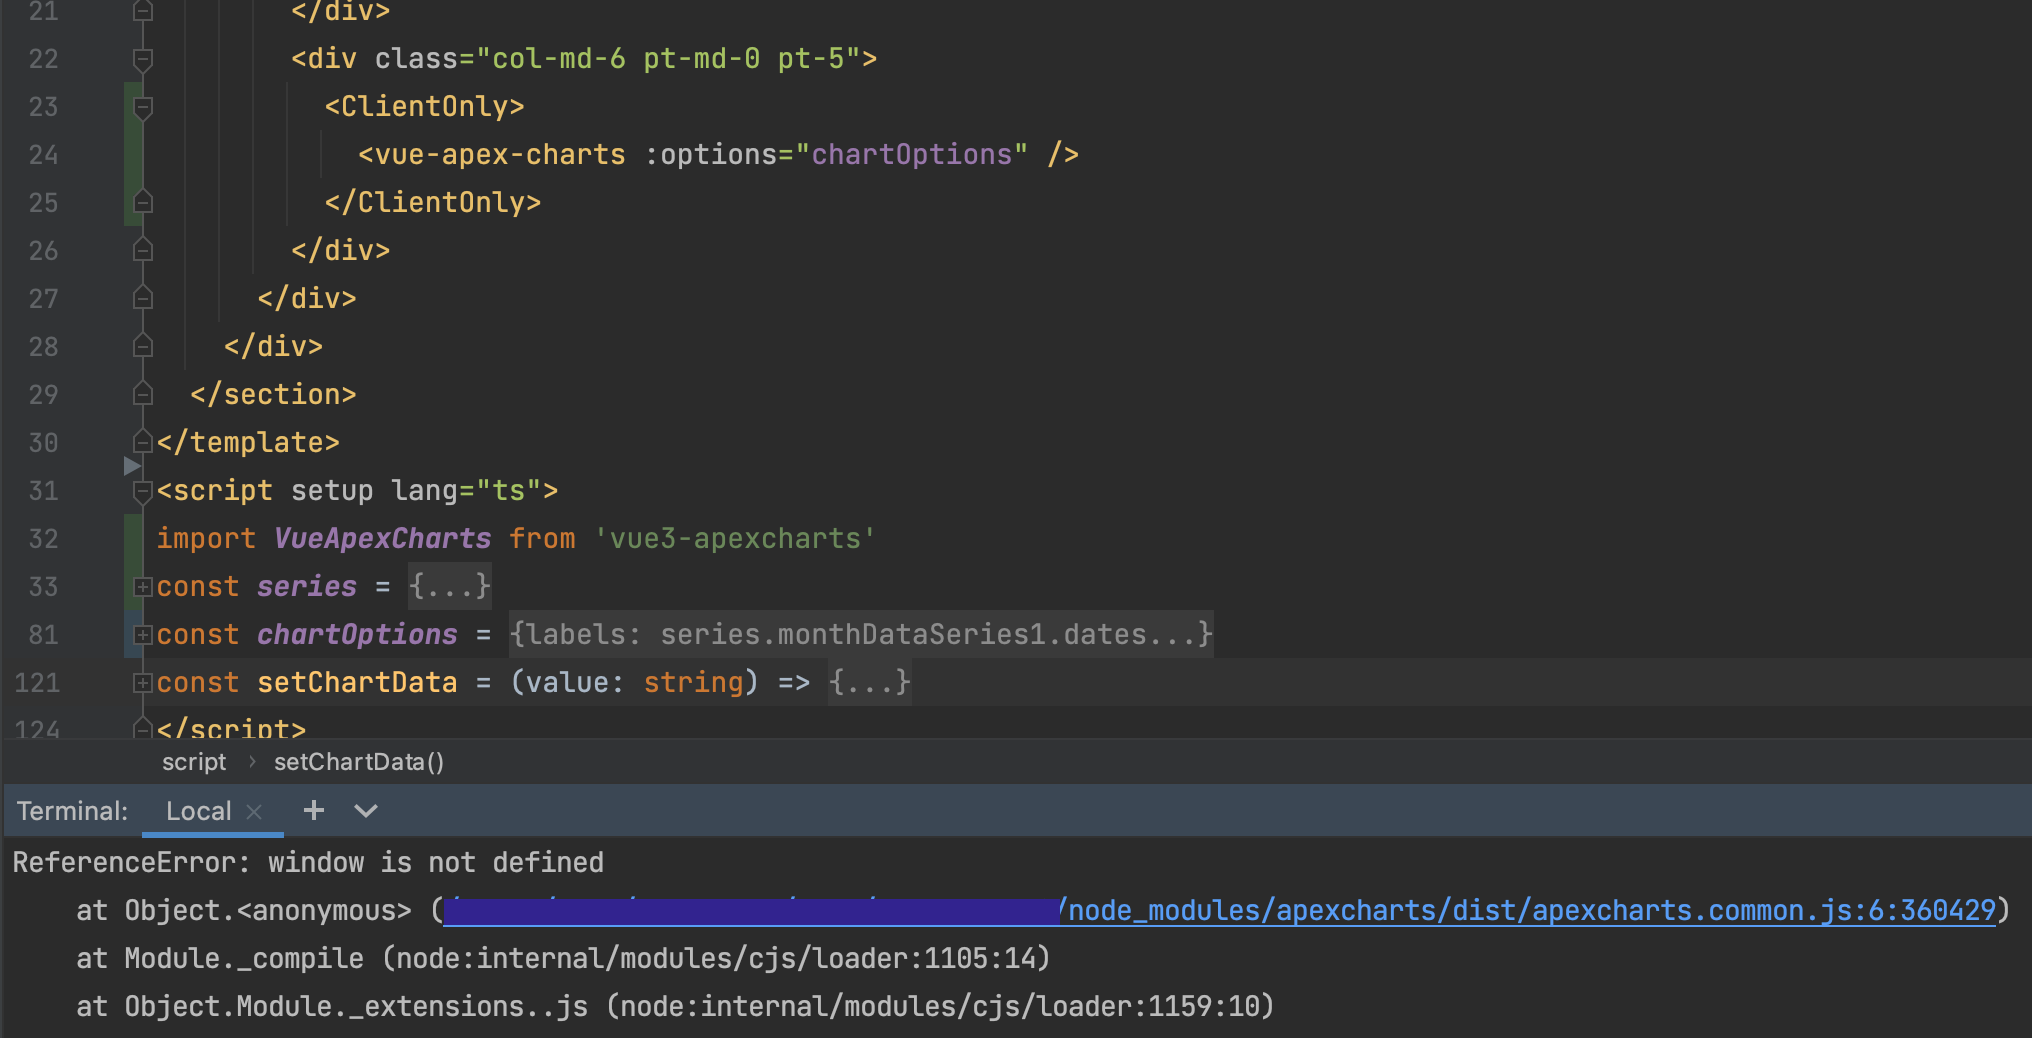Click the lang="ts" attribute
Screen dimensions: 2032x1038
tap(466, 490)
